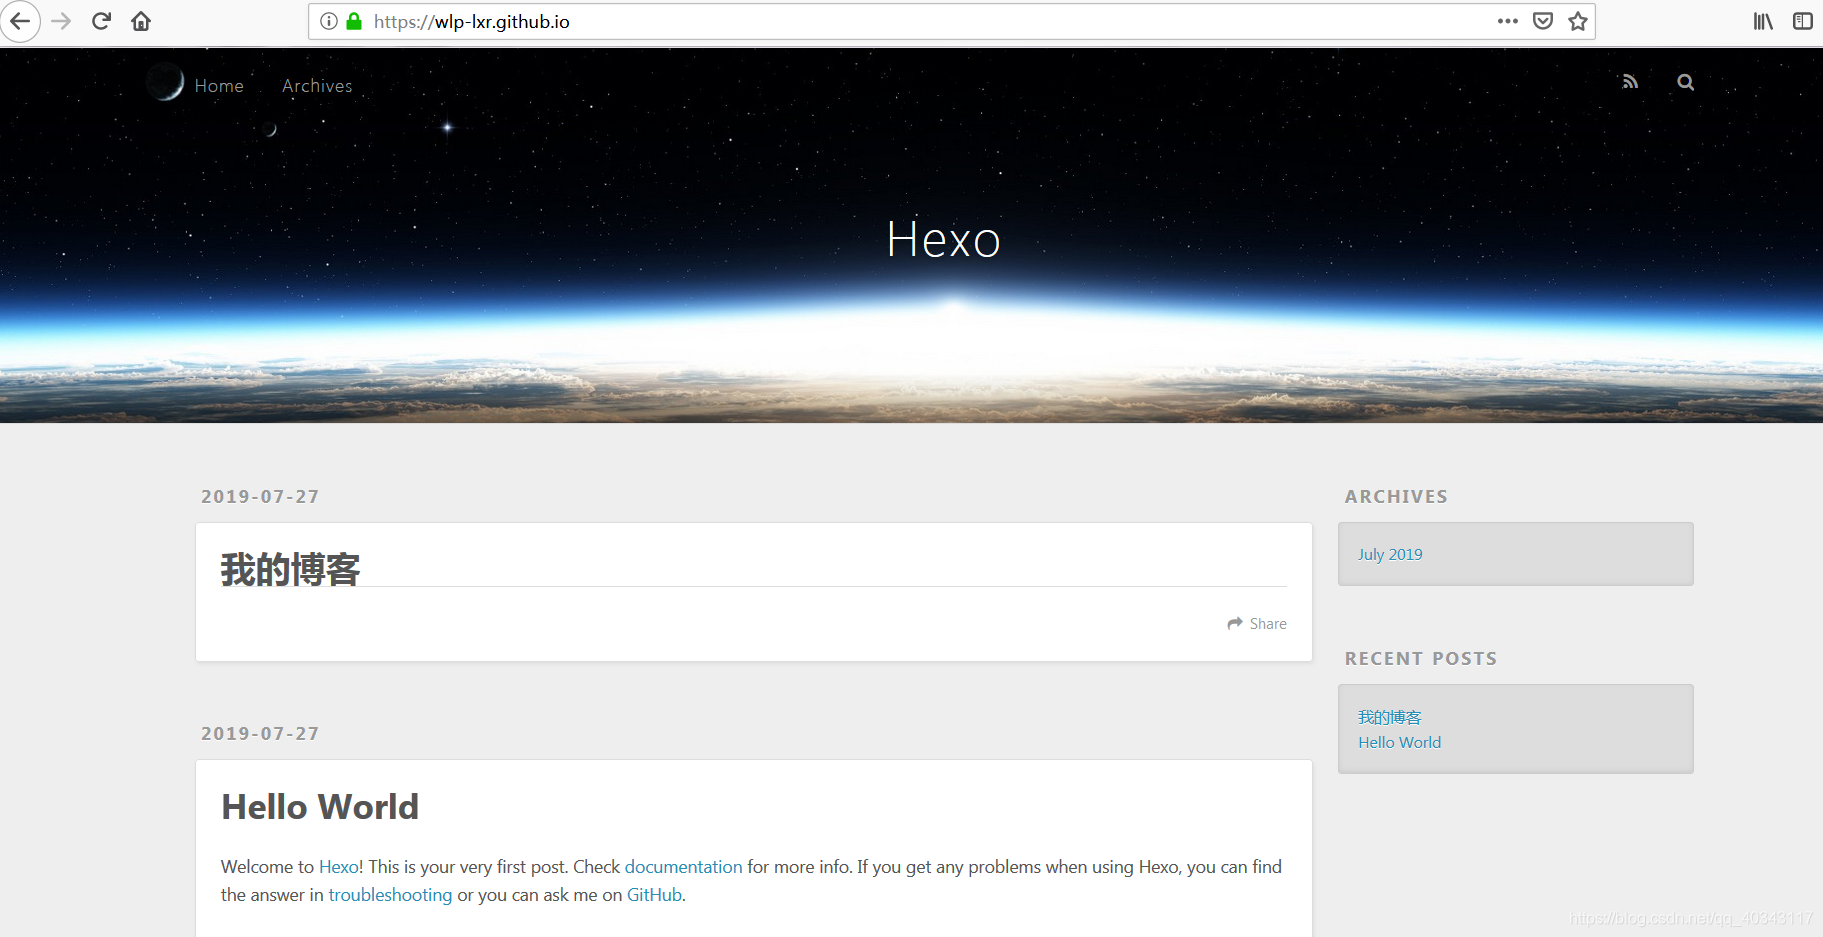This screenshot has height=937, width=1823.
Task: Open the Hello World post title
Action: [320, 807]
